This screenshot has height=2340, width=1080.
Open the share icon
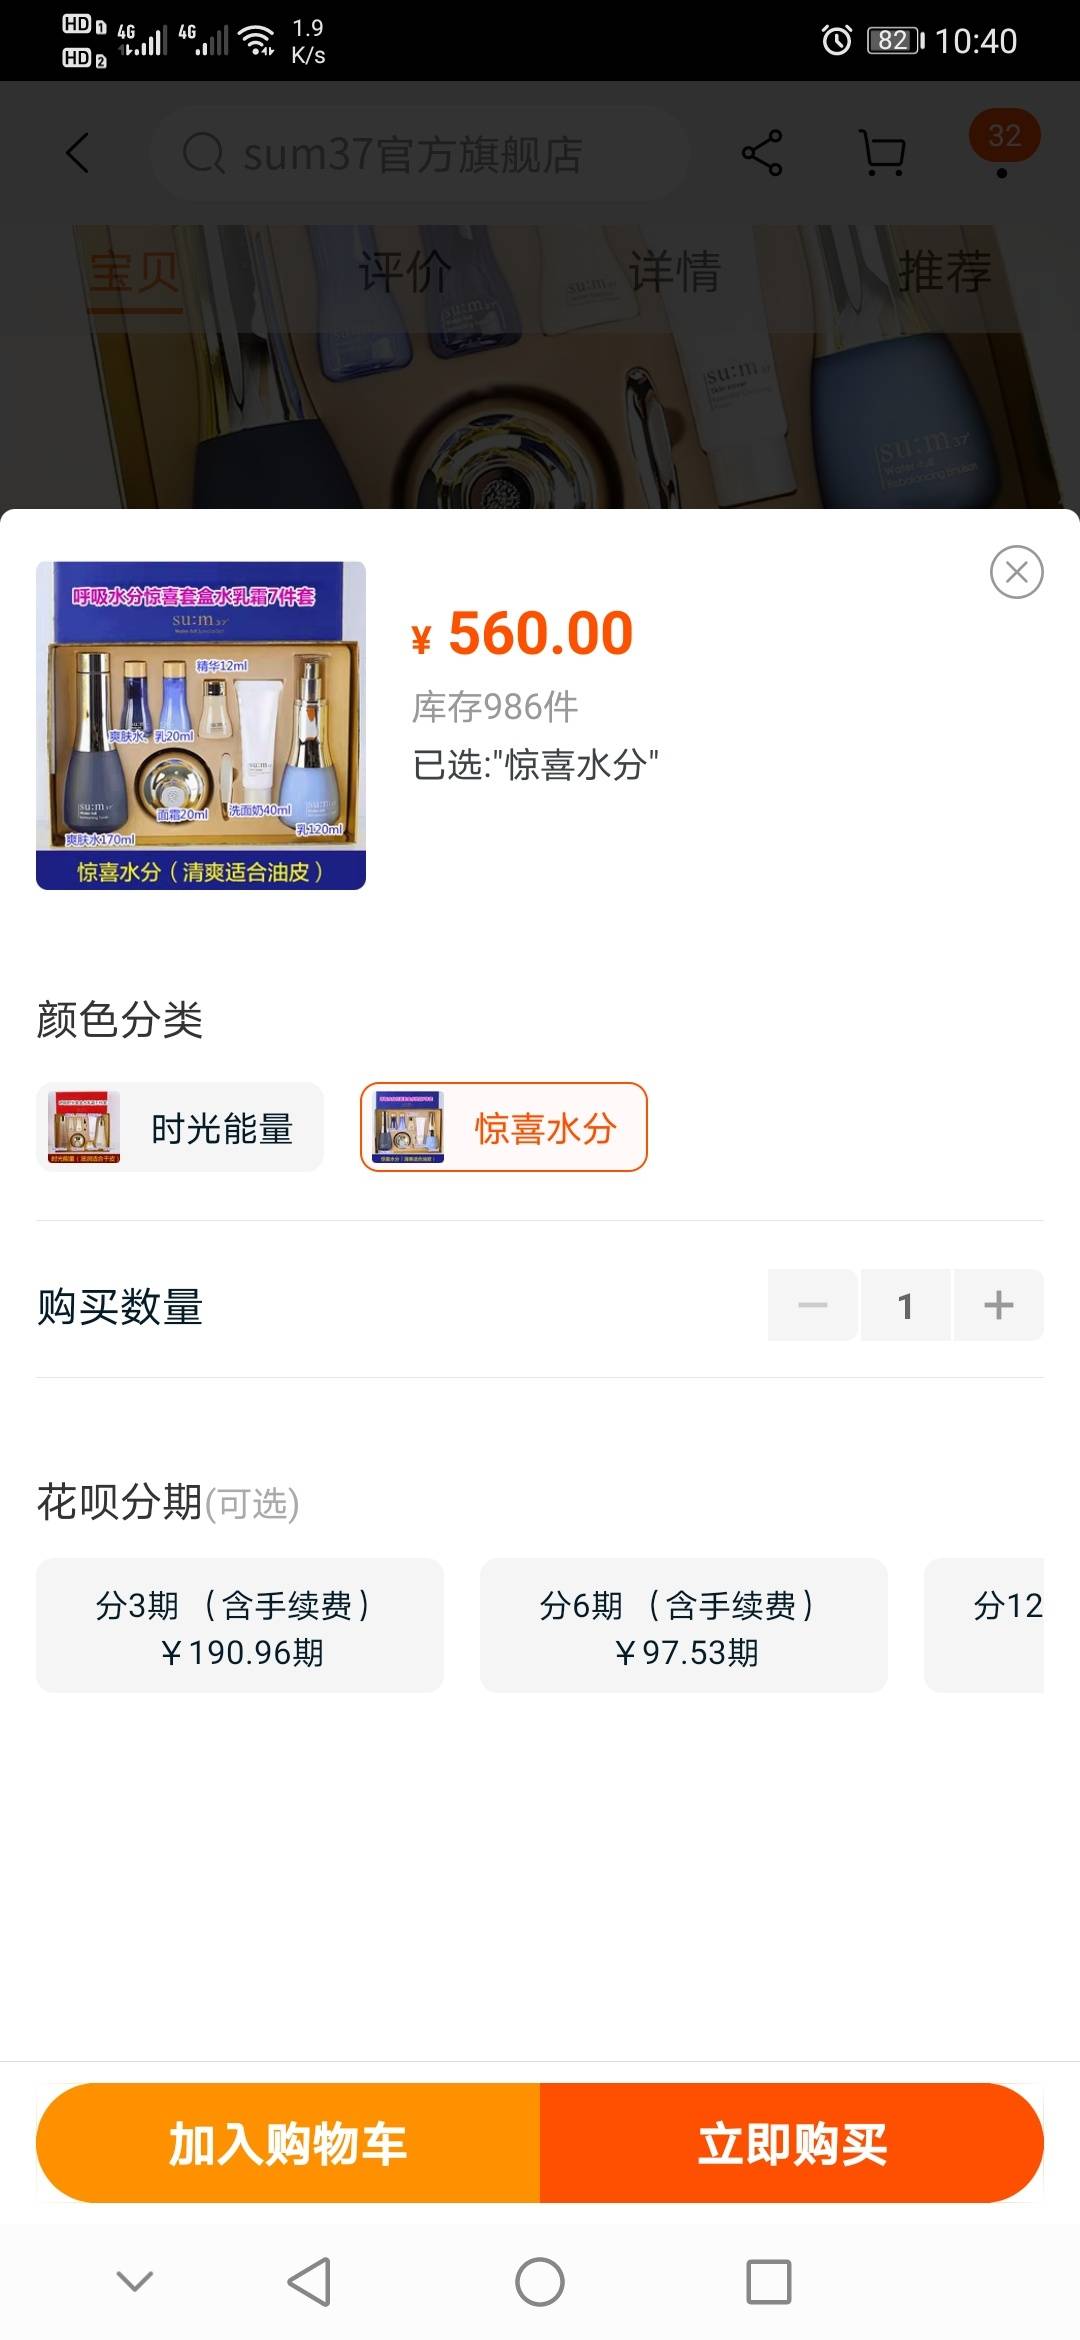[762, 153]
